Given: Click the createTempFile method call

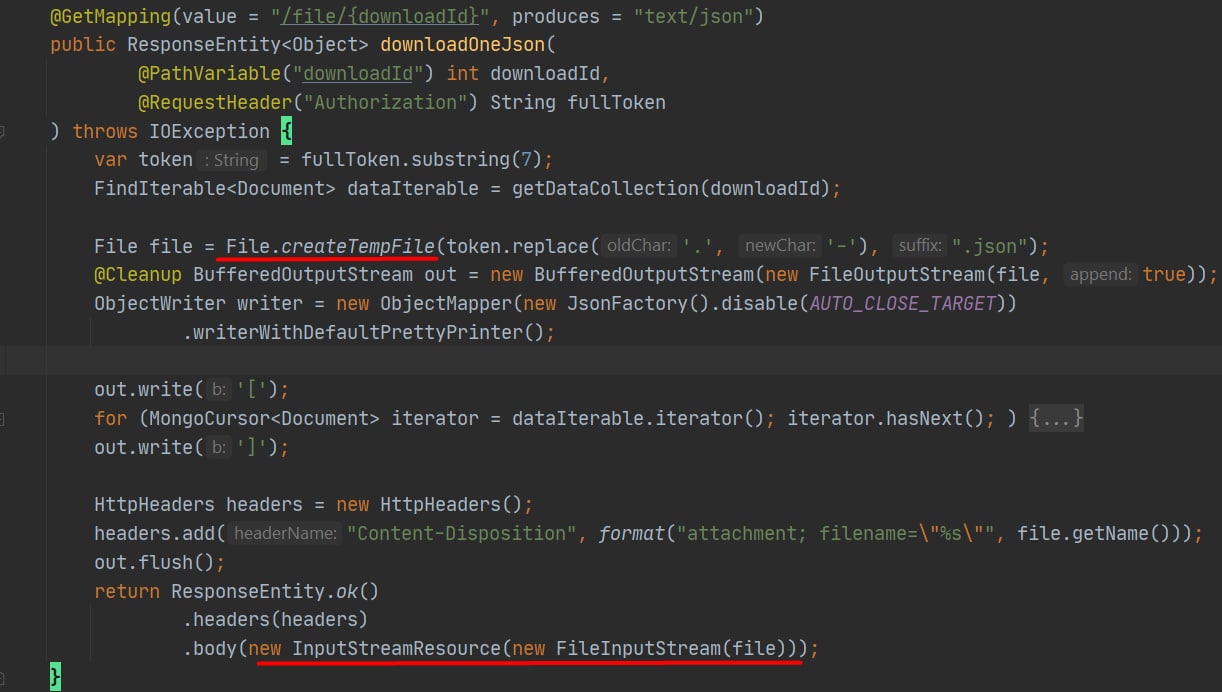Looking at the screenshot, I should pos(359,246).
